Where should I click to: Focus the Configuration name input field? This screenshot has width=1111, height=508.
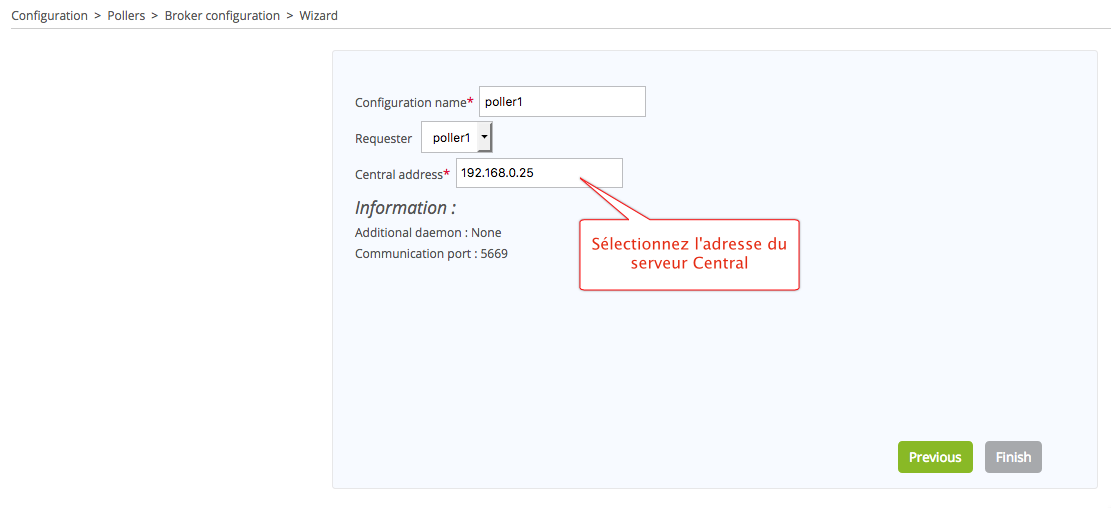[562, 102]
